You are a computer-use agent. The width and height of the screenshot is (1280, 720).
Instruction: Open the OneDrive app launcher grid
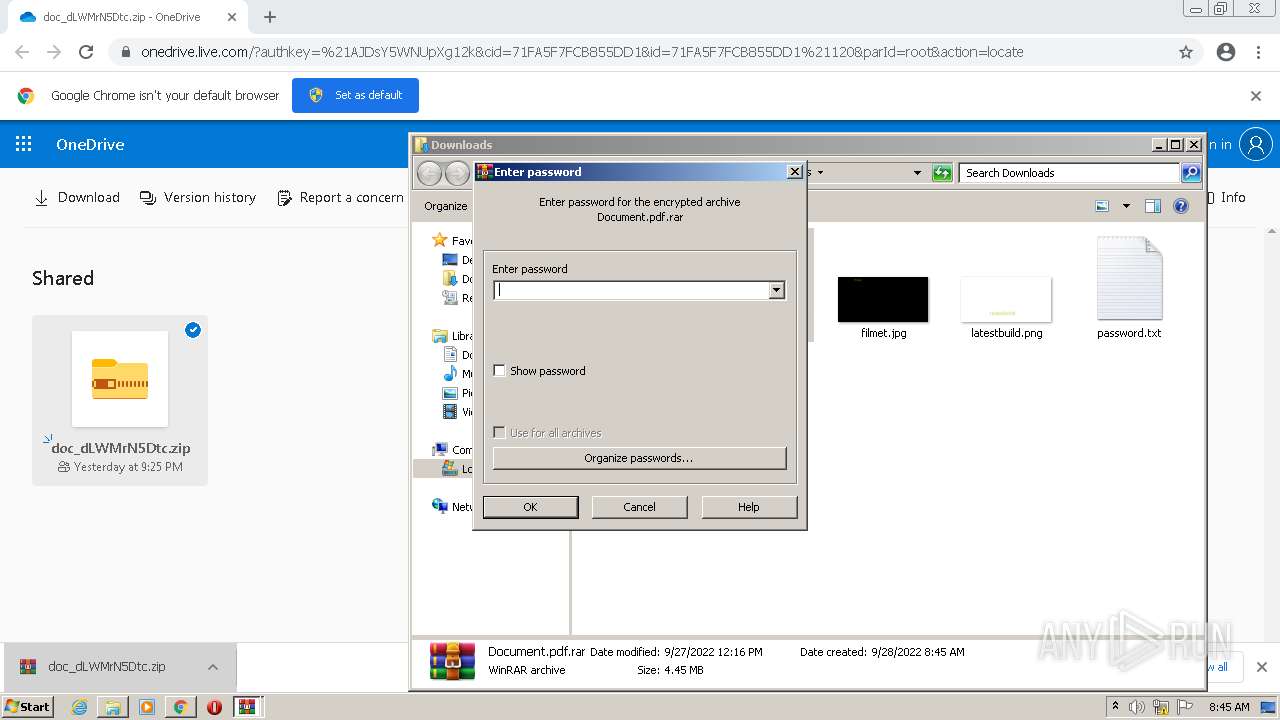(x=24, y=144)
